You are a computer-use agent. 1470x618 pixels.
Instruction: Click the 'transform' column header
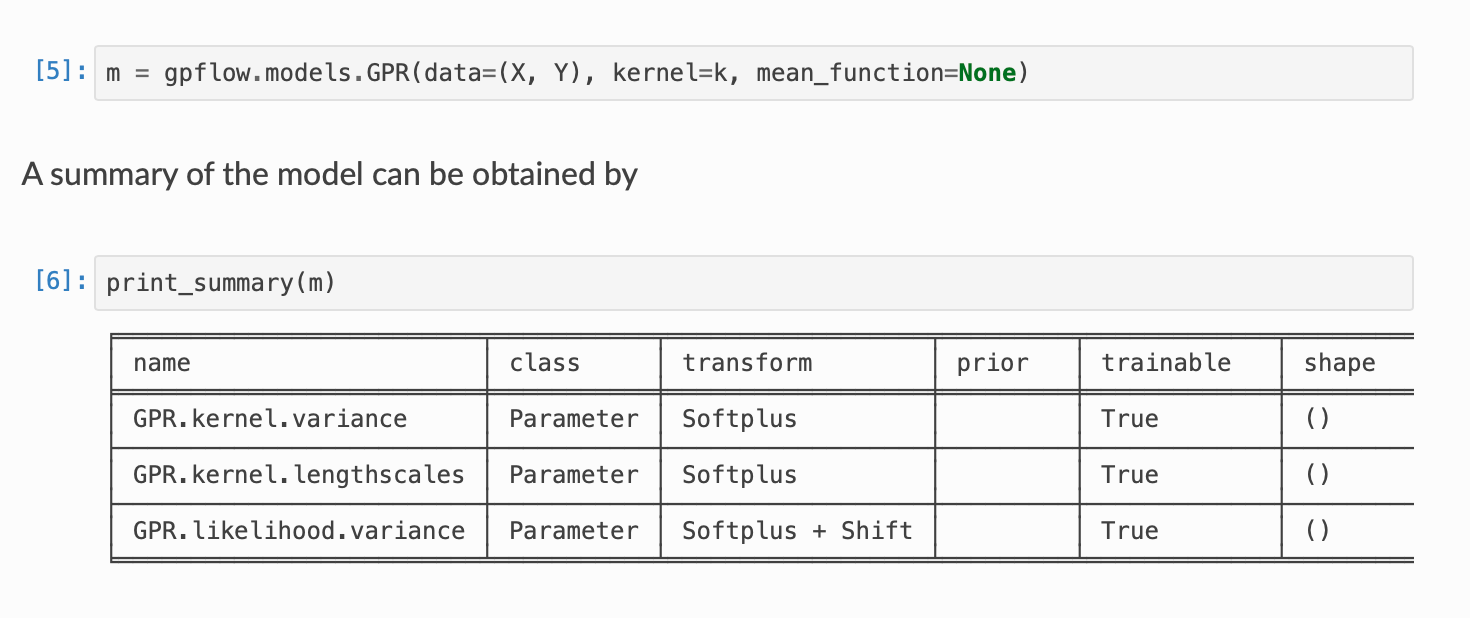(746, 363)
